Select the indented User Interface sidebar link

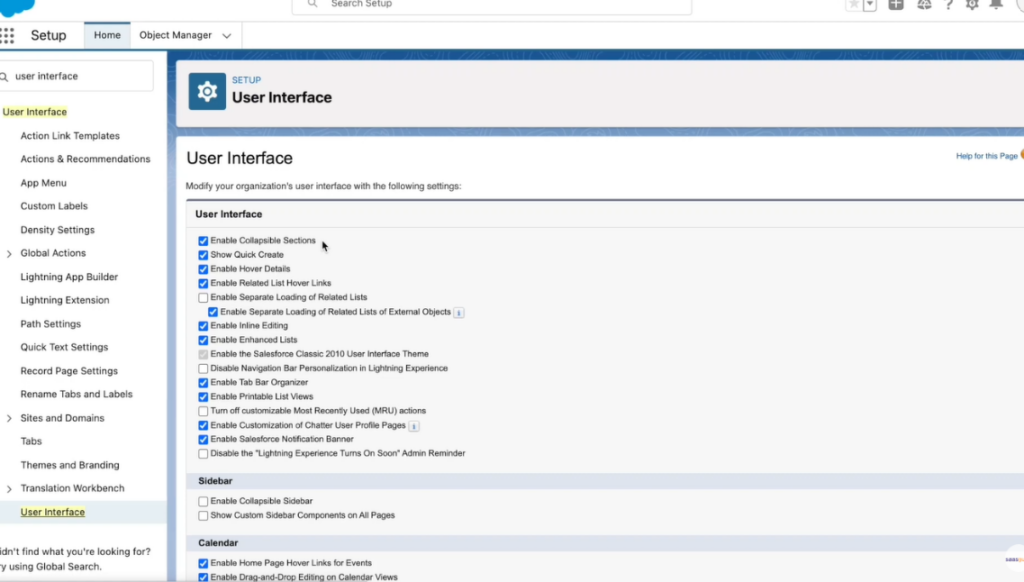(x=52, y=512)
